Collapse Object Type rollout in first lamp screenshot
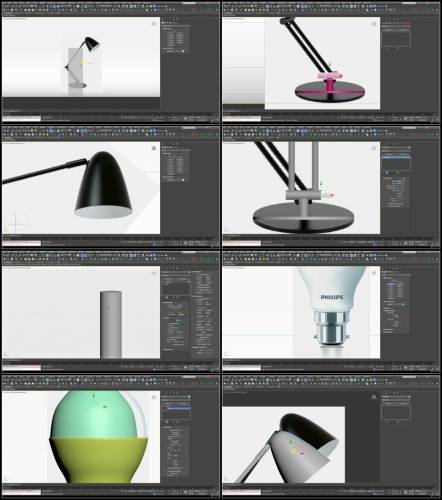Image resolution: width=442 pixels, height=500 pixels. 168,29
